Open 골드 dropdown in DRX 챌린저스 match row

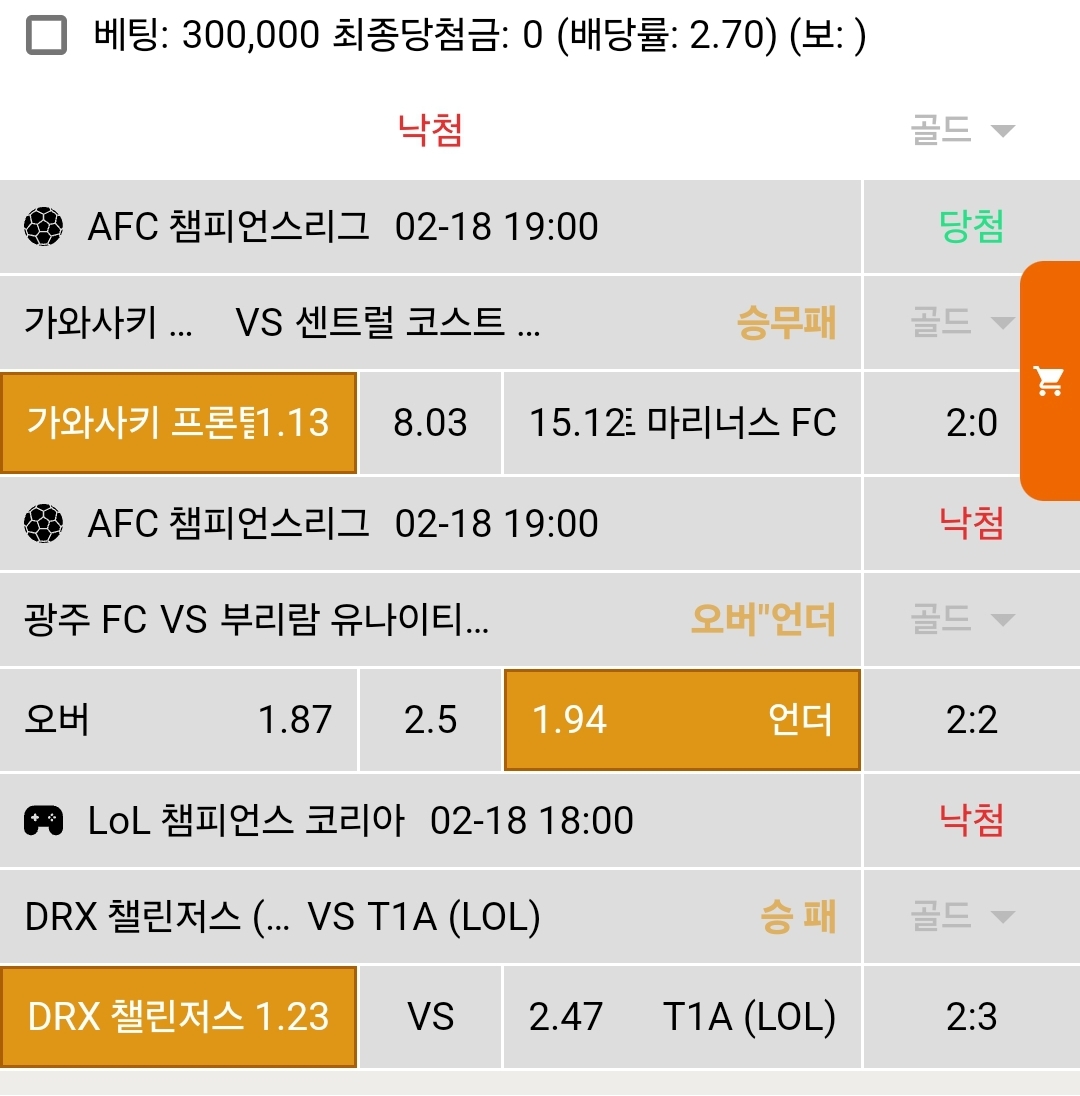pyautogui.click(x=962, y=916)
